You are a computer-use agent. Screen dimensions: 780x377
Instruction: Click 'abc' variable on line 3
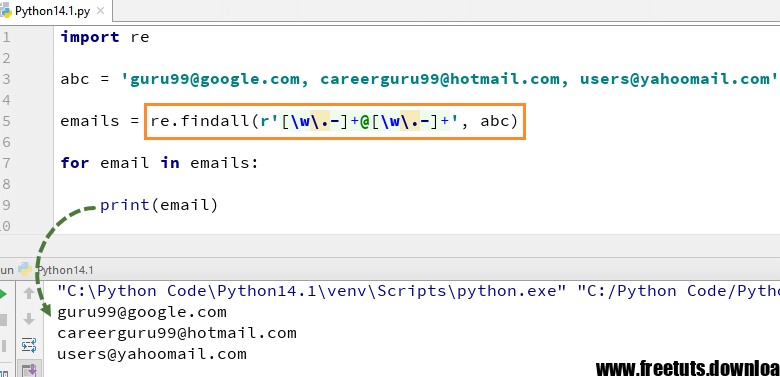click(75, 79)
